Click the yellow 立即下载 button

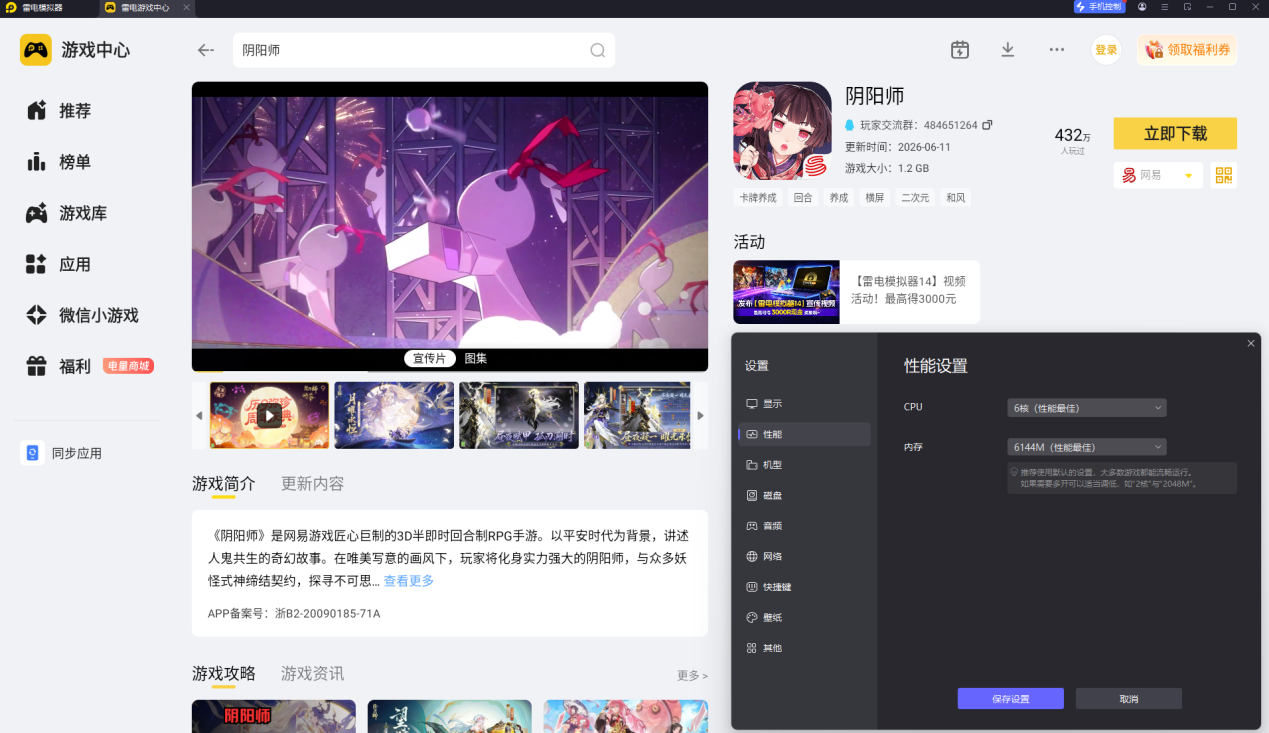pos(1175,134)
